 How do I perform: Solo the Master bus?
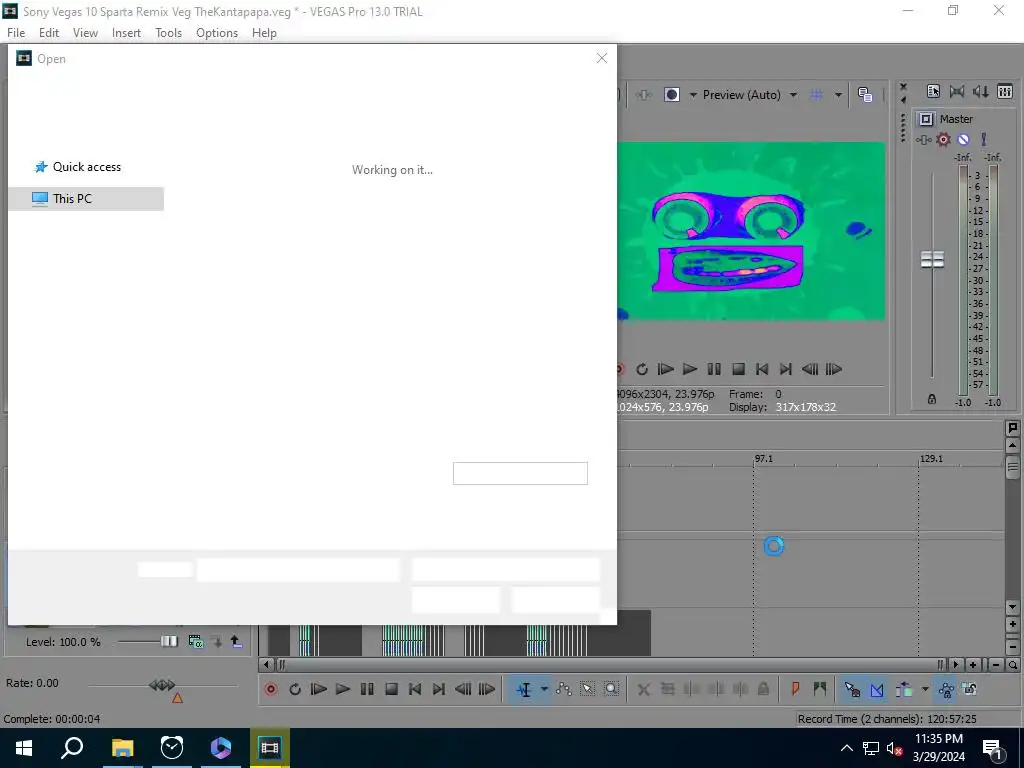click(984, 139)
